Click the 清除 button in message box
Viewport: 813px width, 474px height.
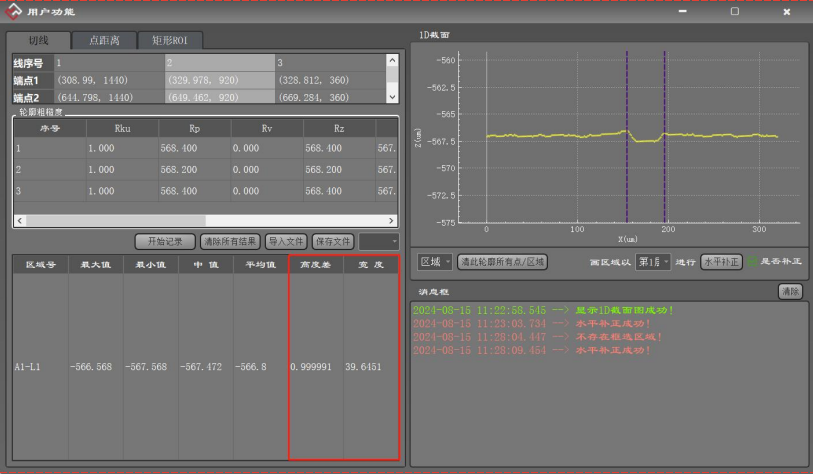790,291
